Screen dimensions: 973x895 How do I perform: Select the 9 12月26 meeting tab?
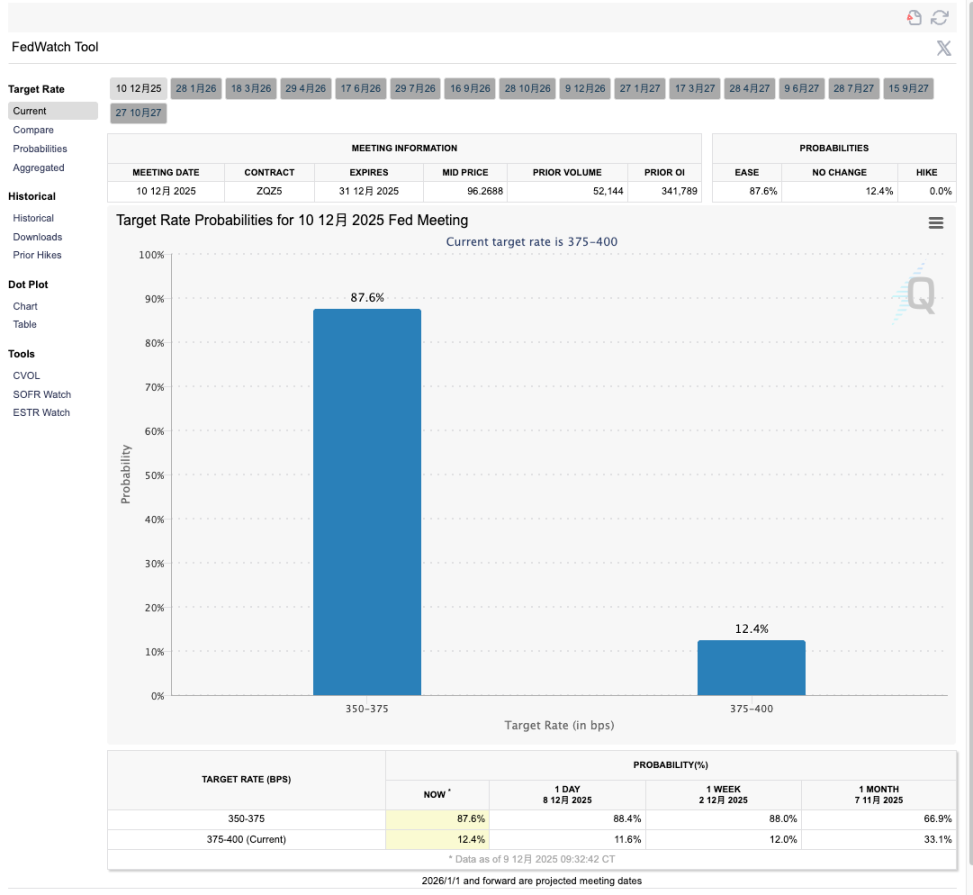585,89
